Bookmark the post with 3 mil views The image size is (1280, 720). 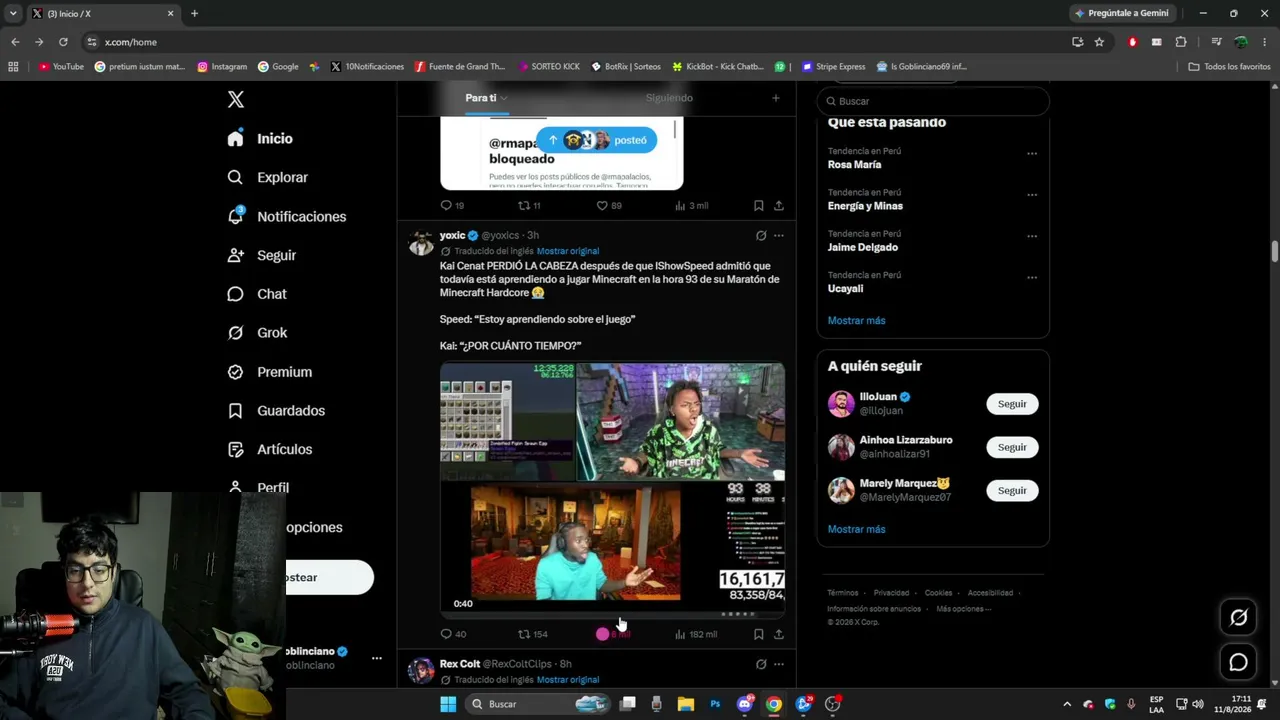759,205
